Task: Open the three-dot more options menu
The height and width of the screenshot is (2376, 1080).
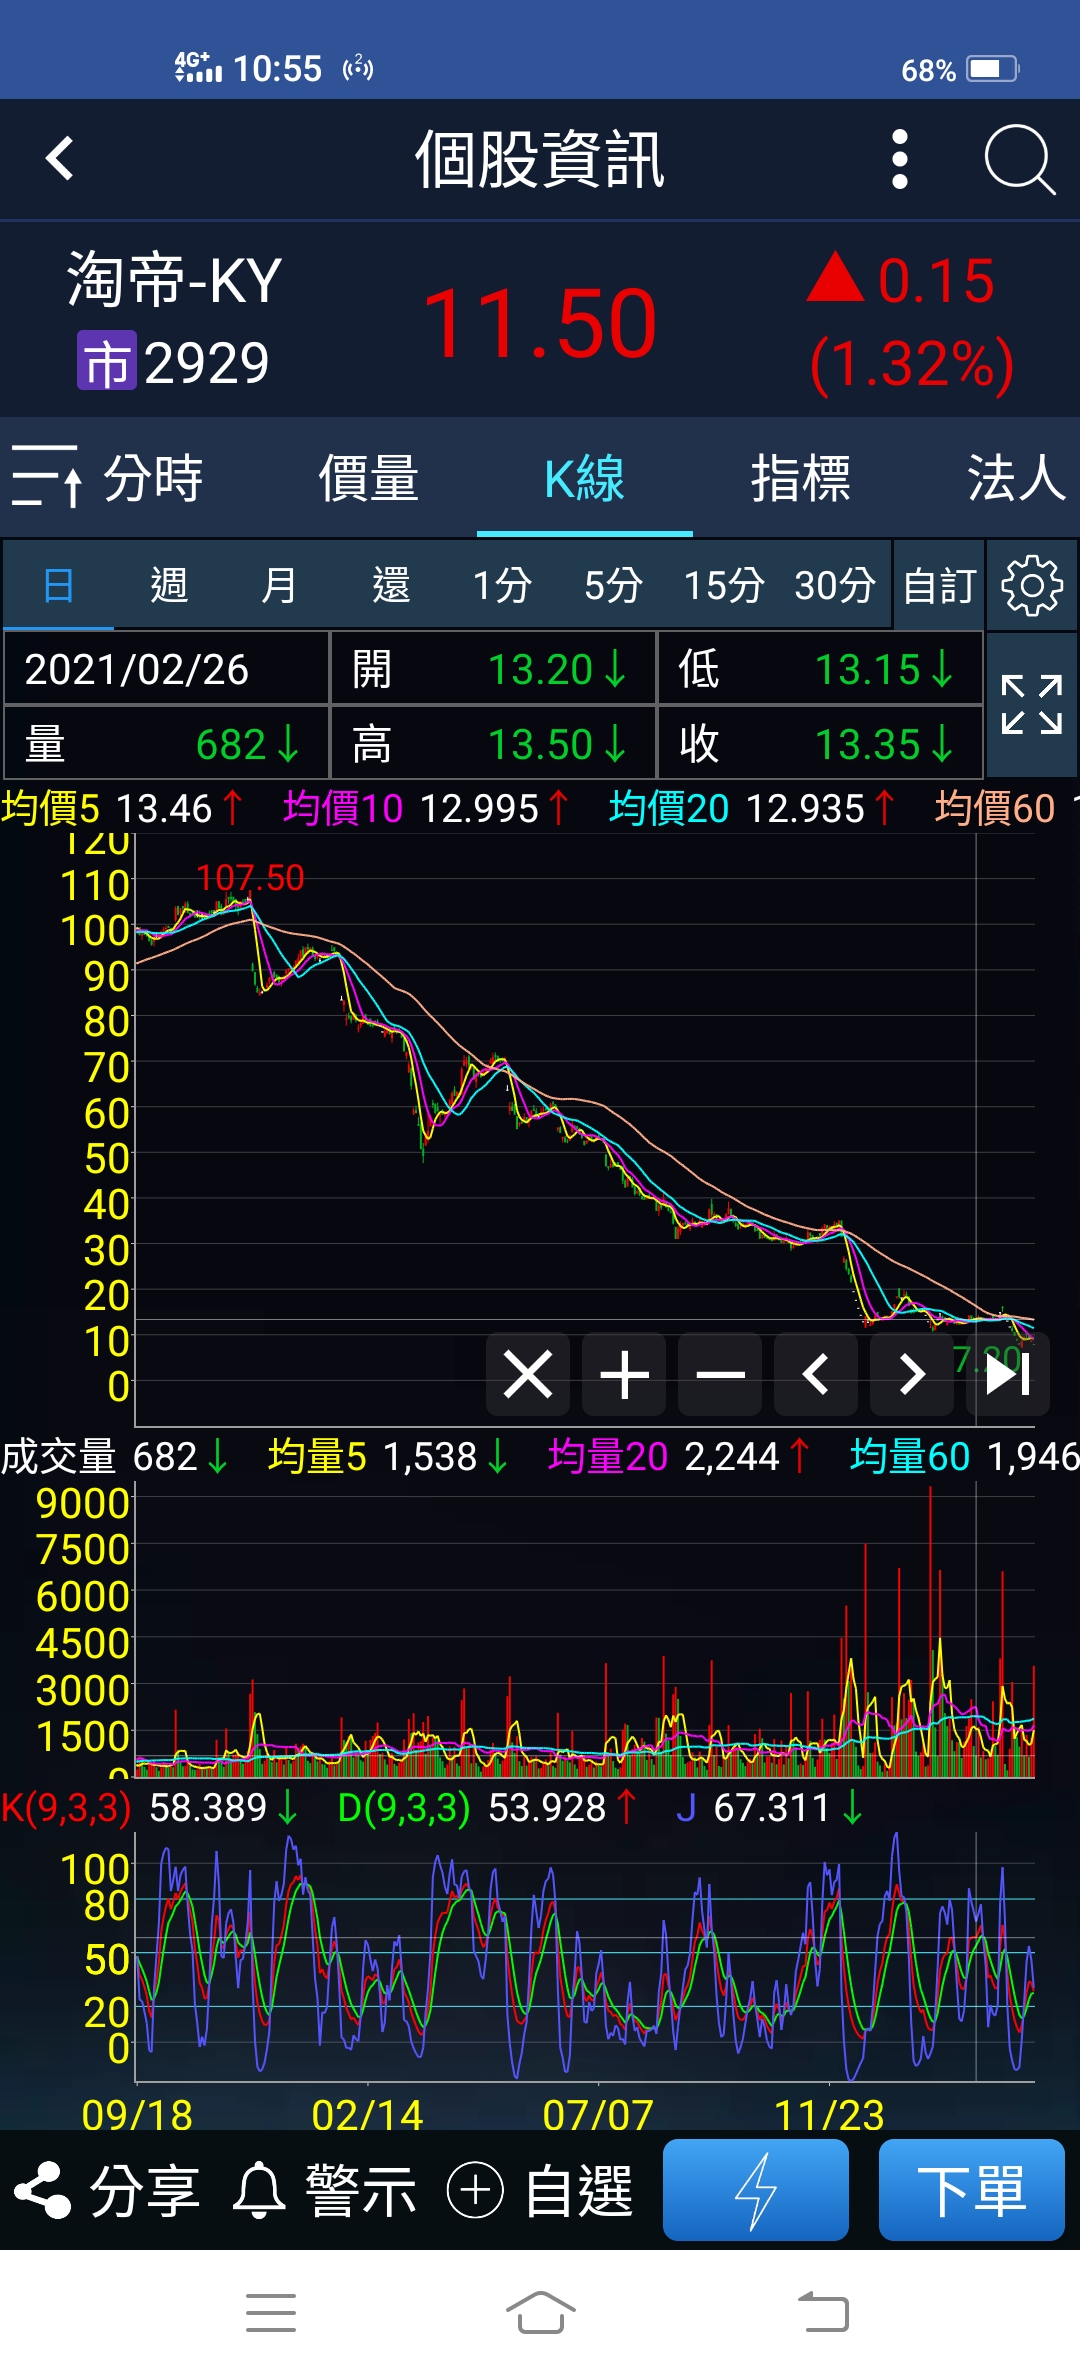Action: click(899, 159)
